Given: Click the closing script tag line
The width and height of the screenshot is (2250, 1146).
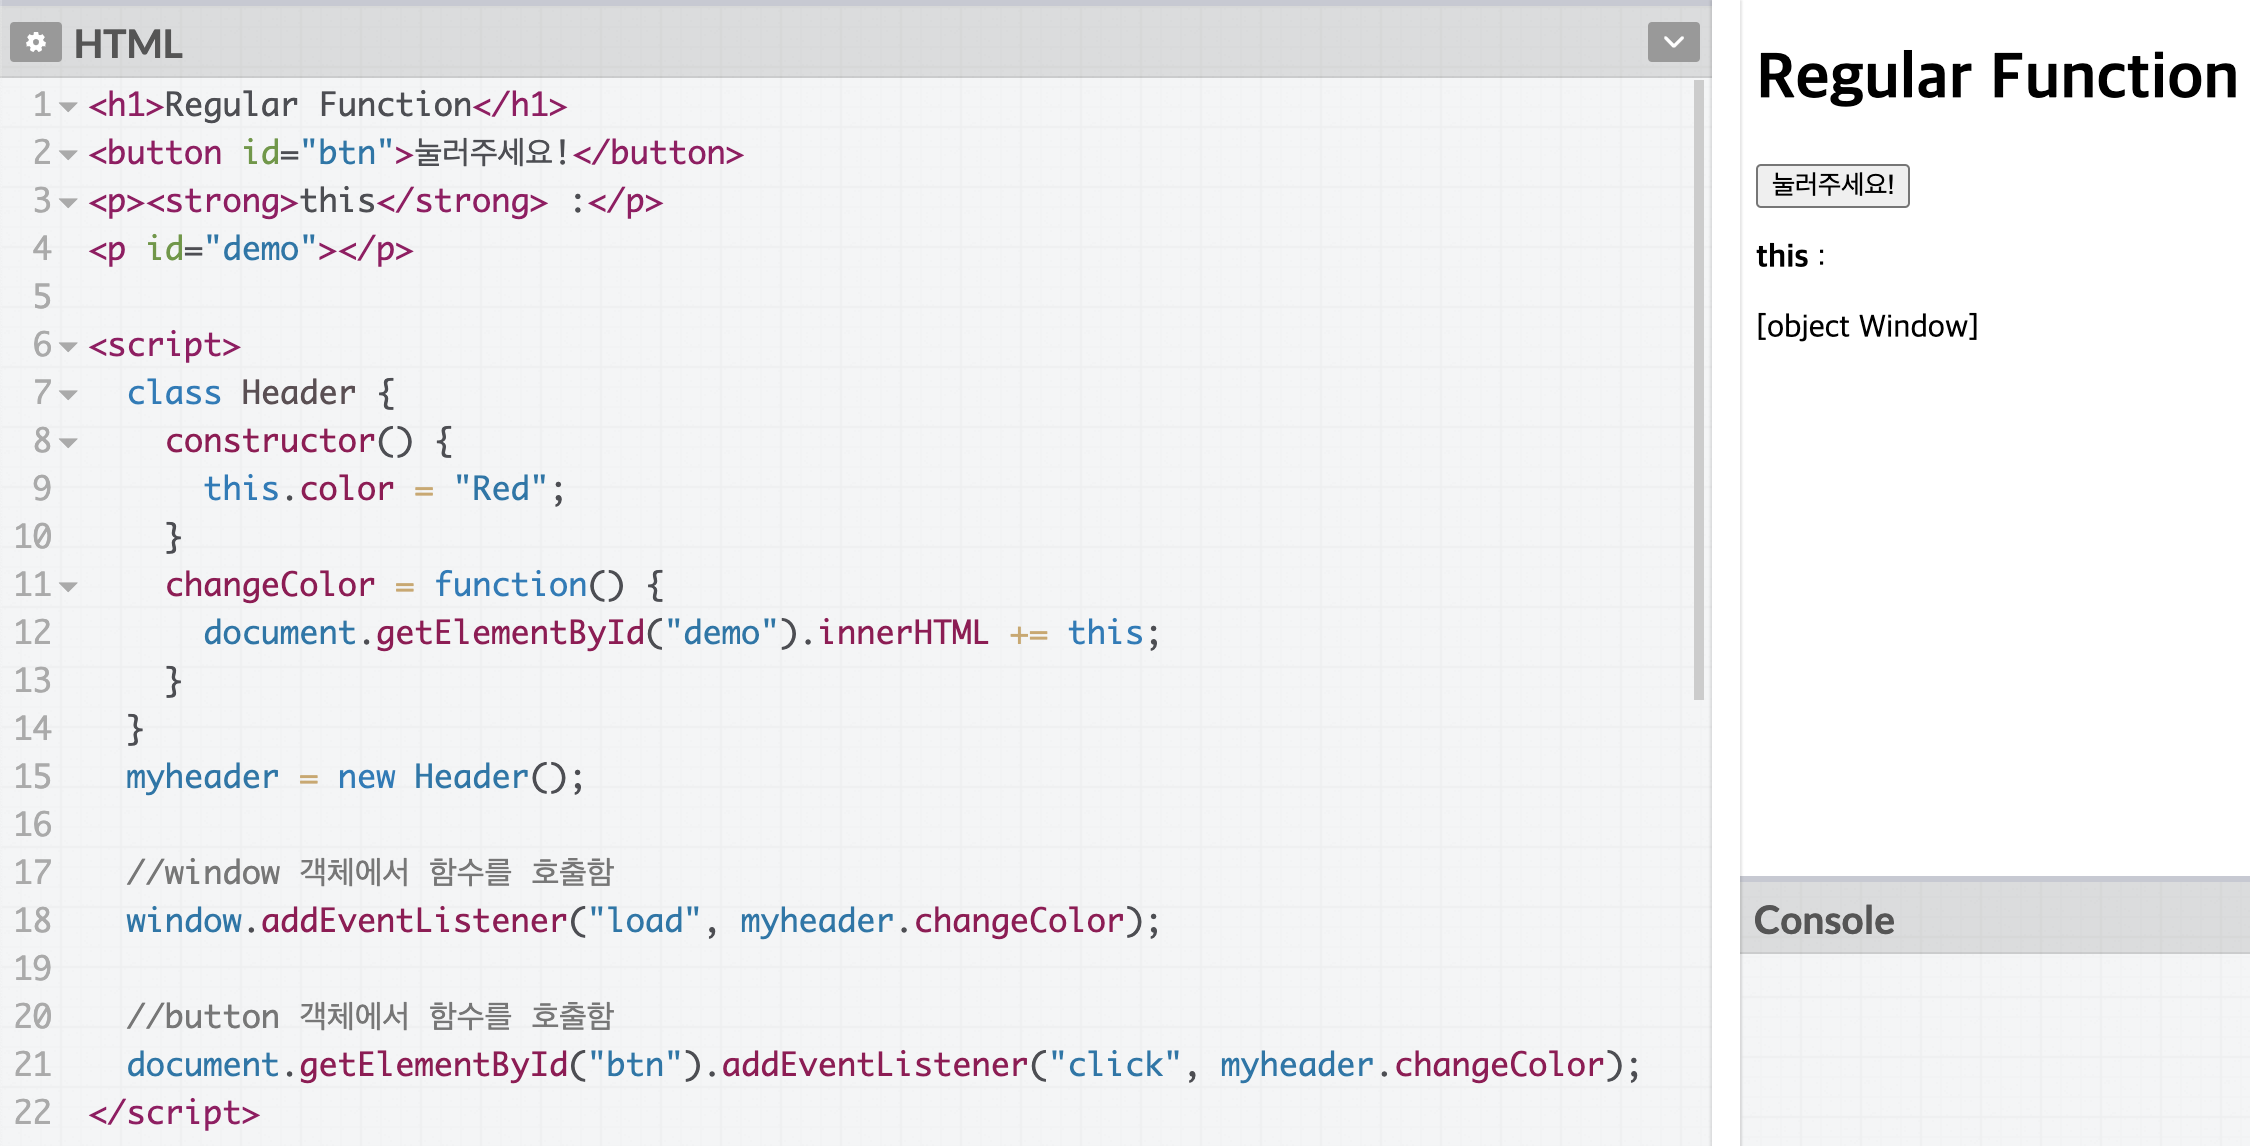Looking at the screenshot, I should click(174, 1112).
